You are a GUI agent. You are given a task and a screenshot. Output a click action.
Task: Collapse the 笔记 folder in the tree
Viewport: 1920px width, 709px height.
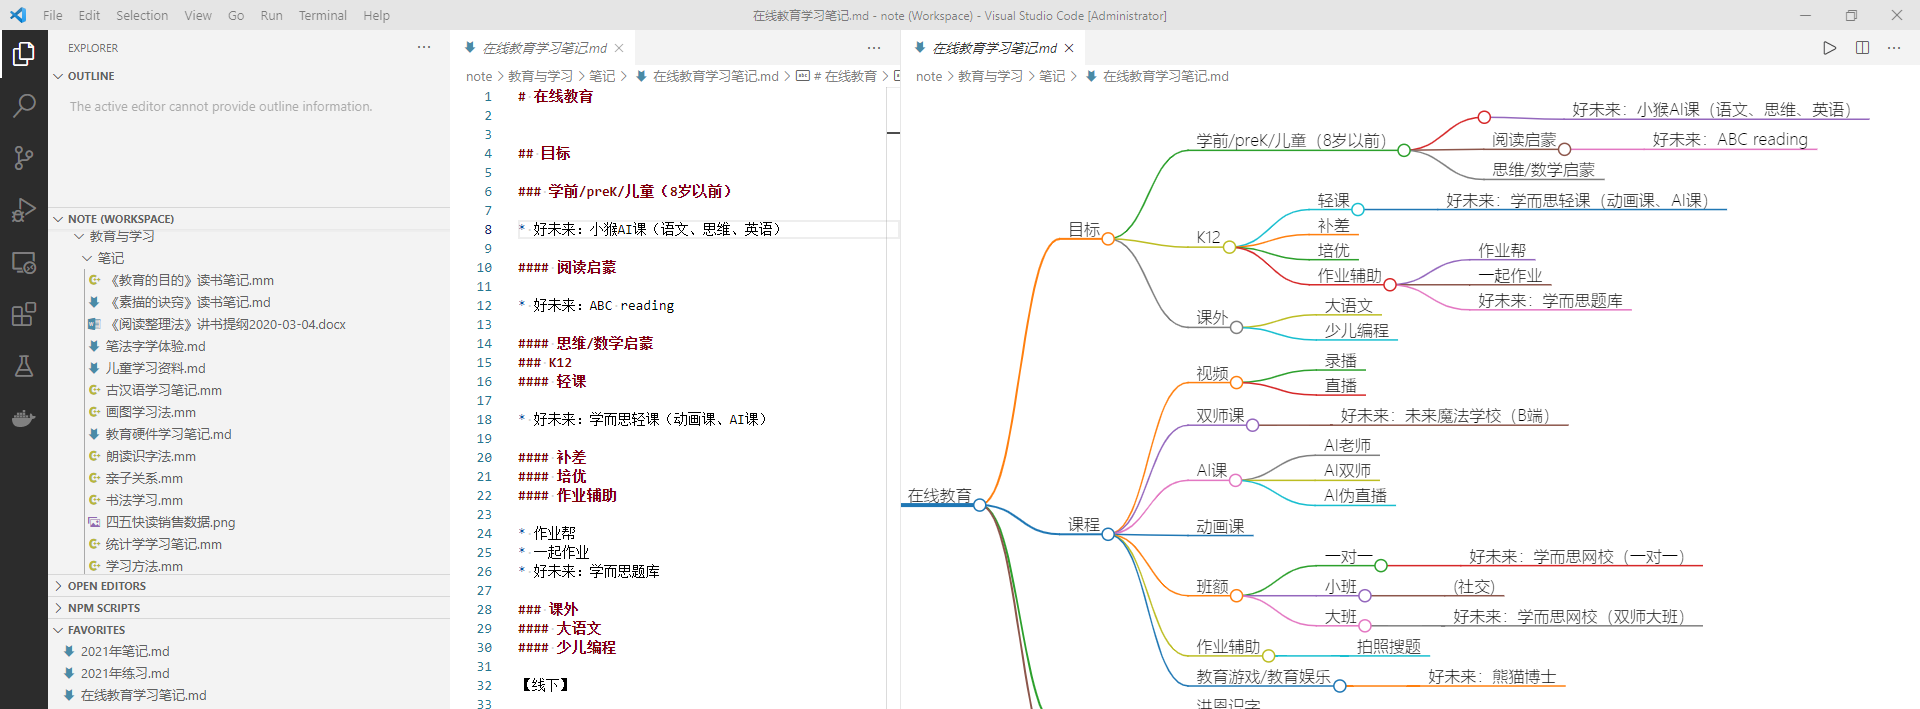110,258
